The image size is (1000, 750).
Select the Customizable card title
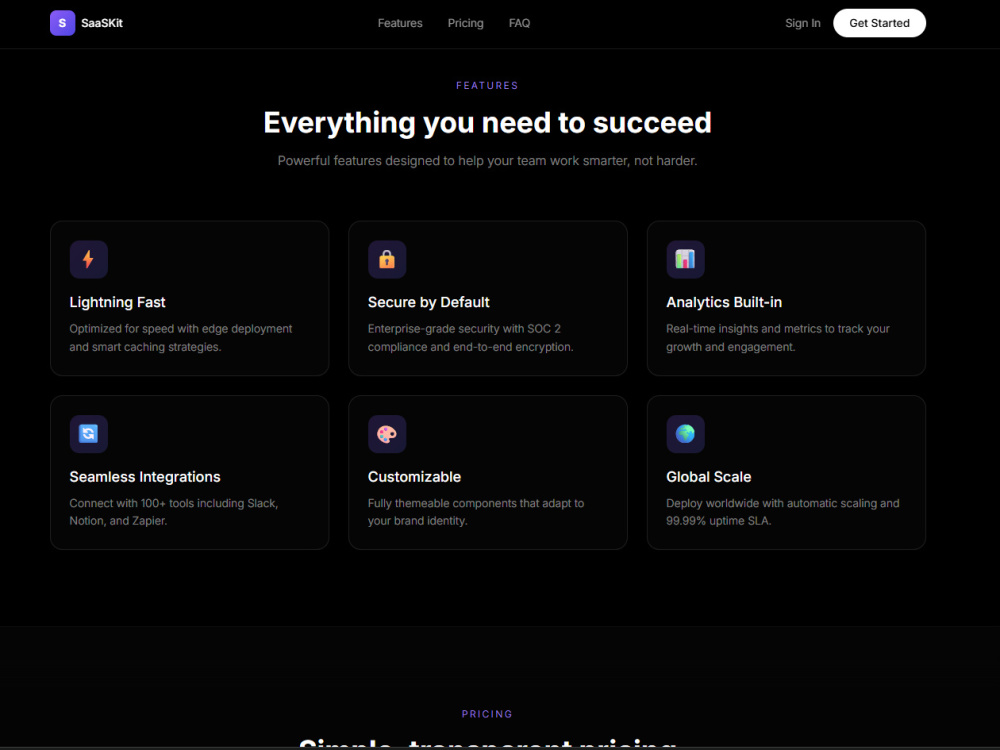415,477
